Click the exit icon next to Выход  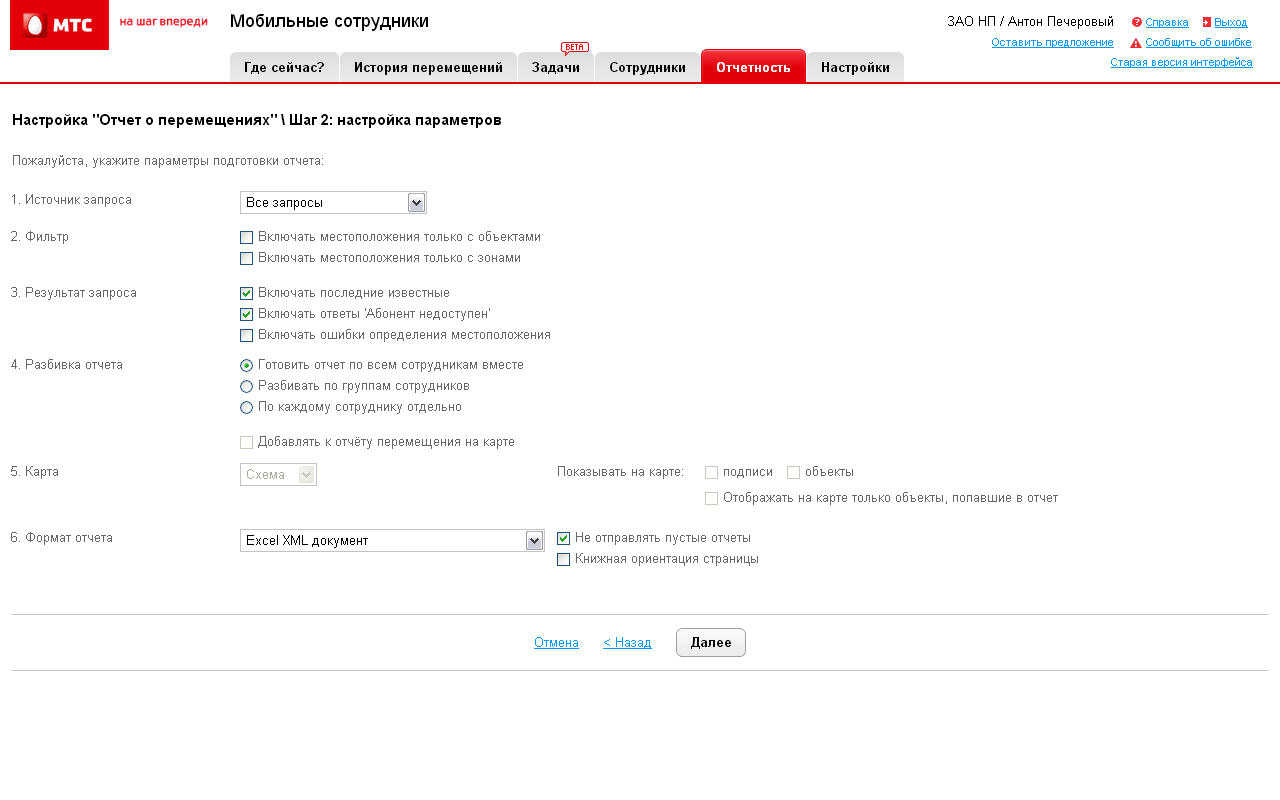[x=1207, y=22]
